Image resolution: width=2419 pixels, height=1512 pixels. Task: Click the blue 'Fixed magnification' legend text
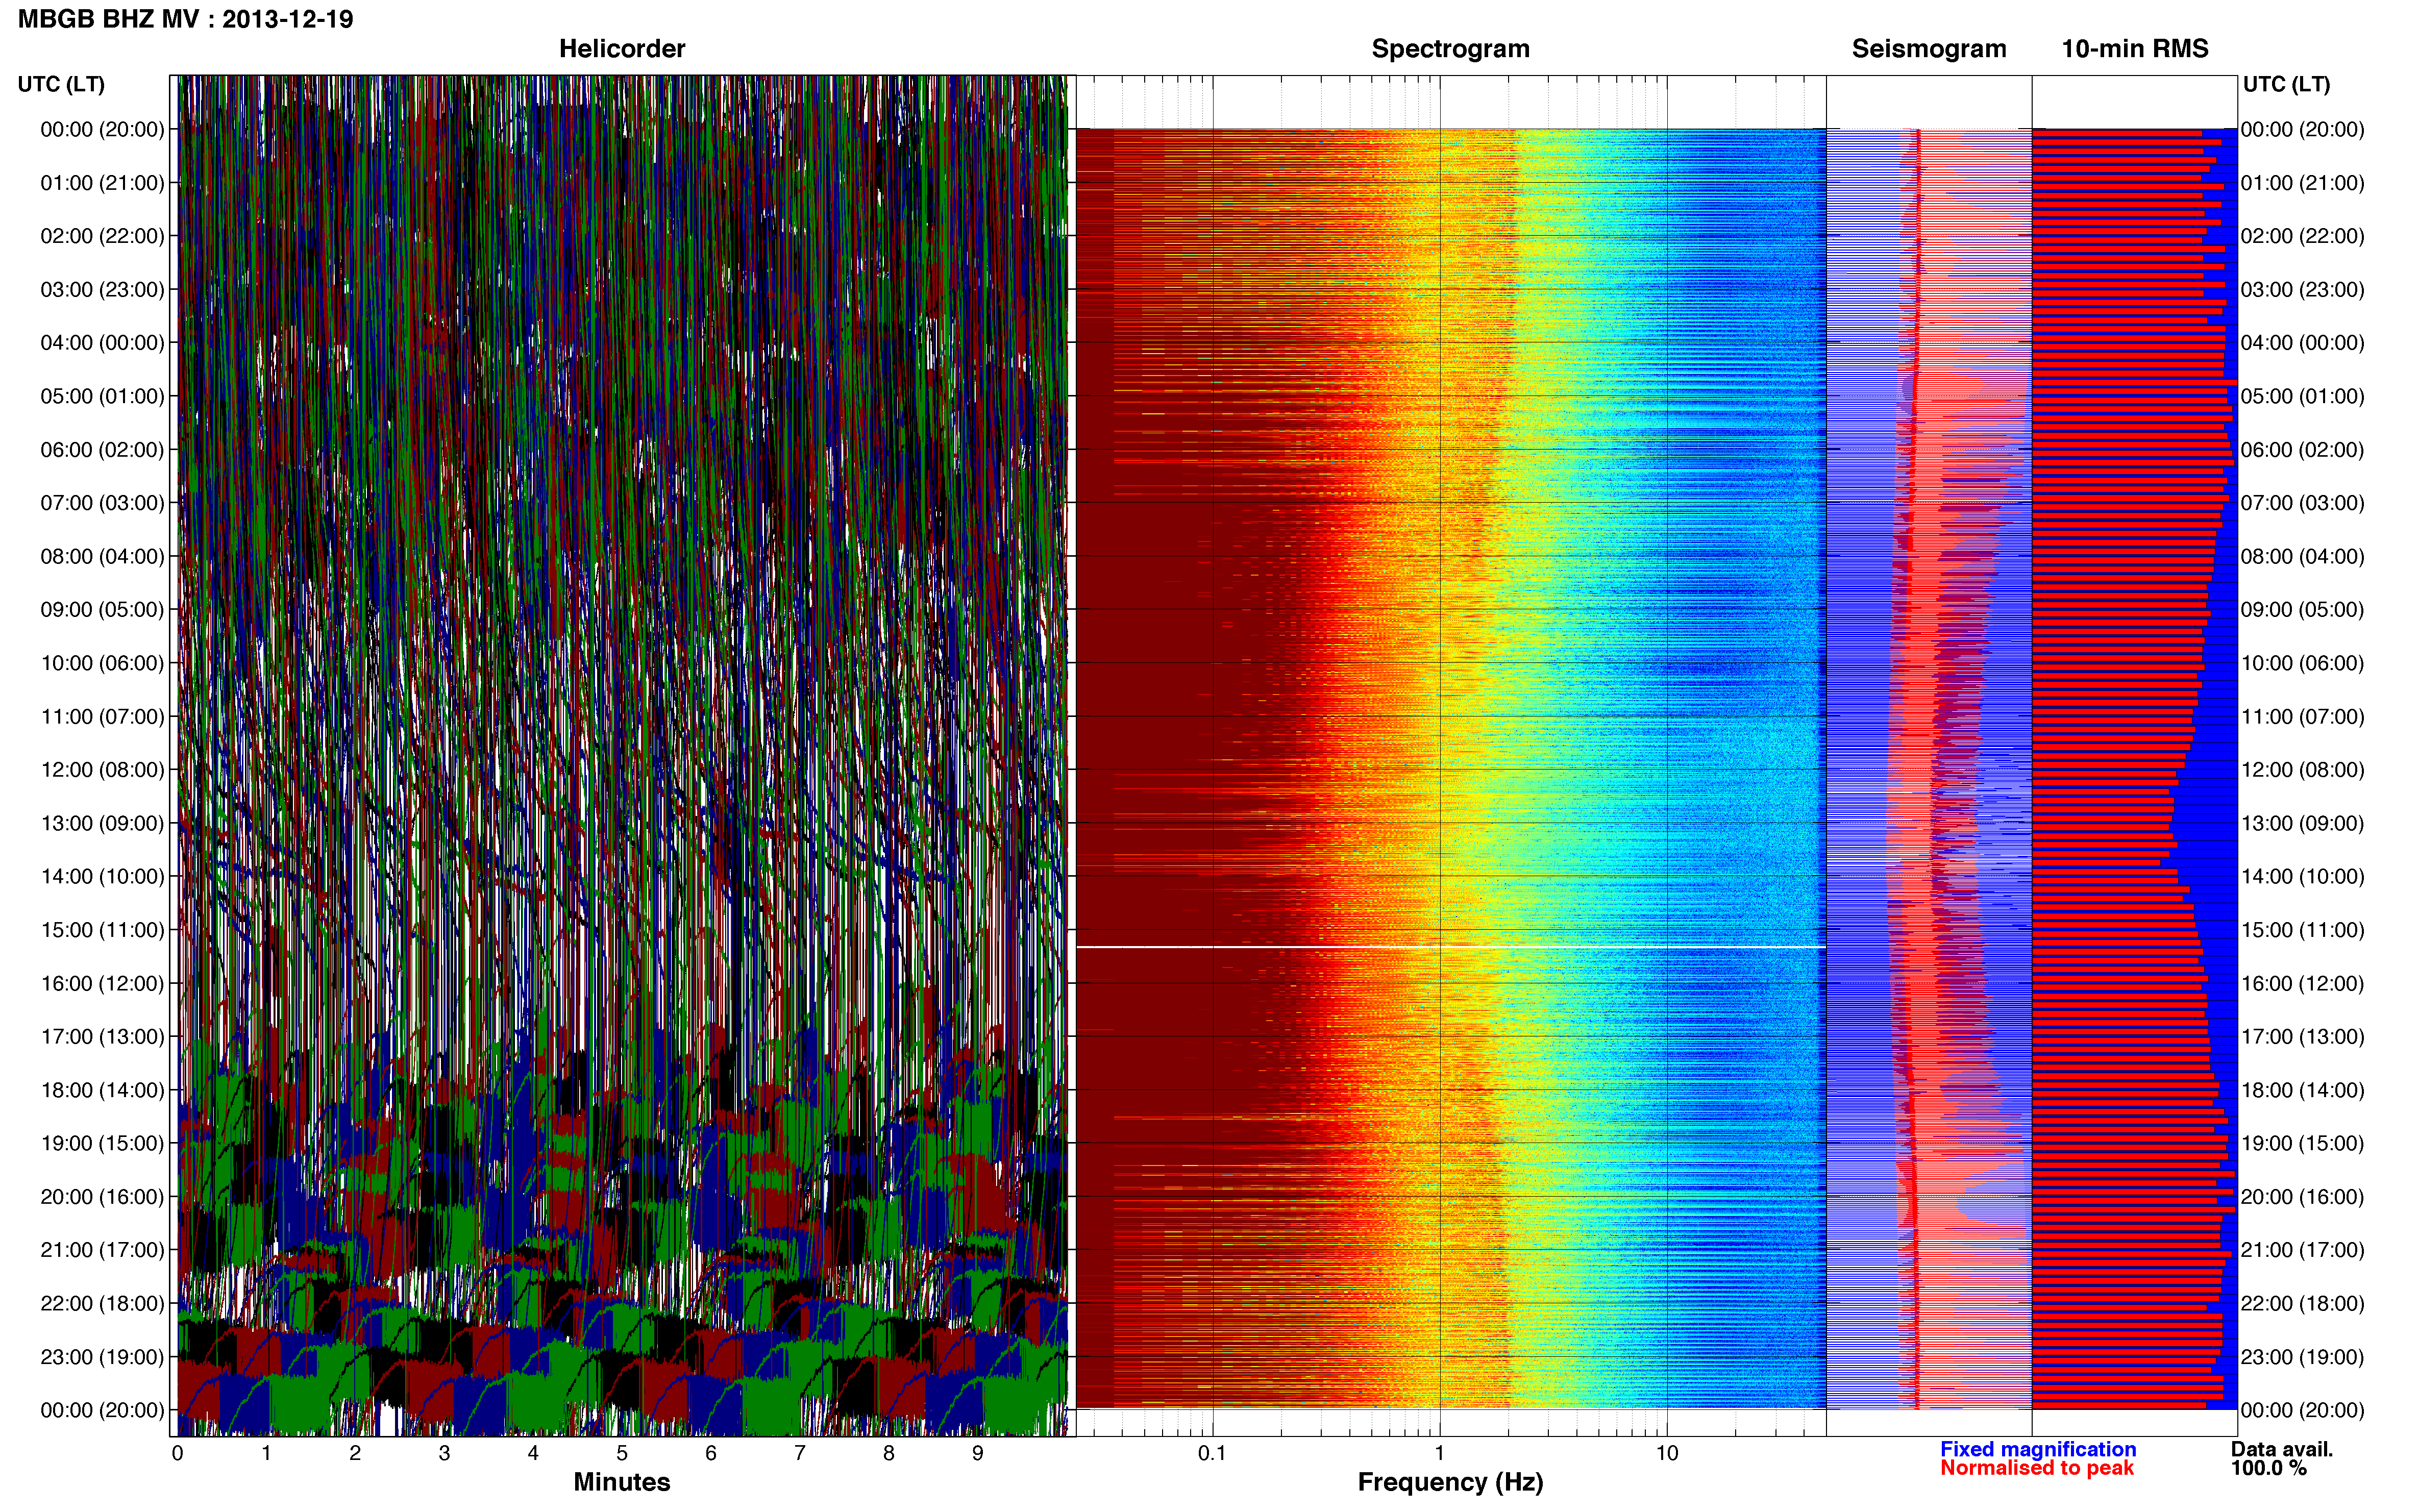tap(2038, 1449)
